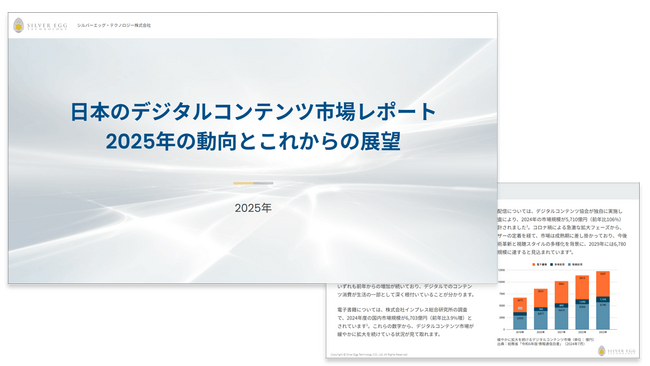Image resolution: width=650 pixels, height=366 pixels.
Task: Select the subtitle 2025年の動向とこれからの展望
Action: [x=253, y=141]
